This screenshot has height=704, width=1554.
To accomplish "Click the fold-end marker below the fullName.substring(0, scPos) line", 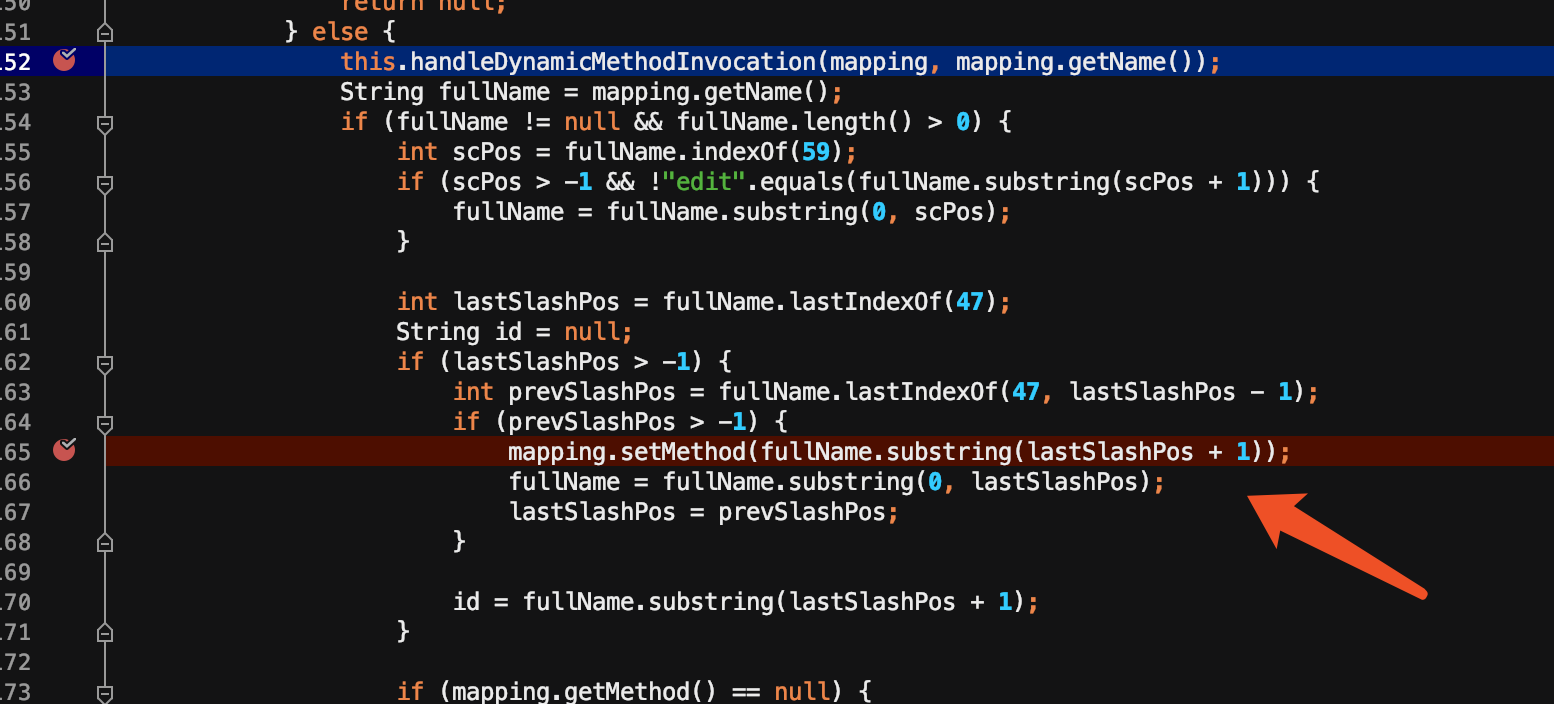I will [x=104, y=241].
